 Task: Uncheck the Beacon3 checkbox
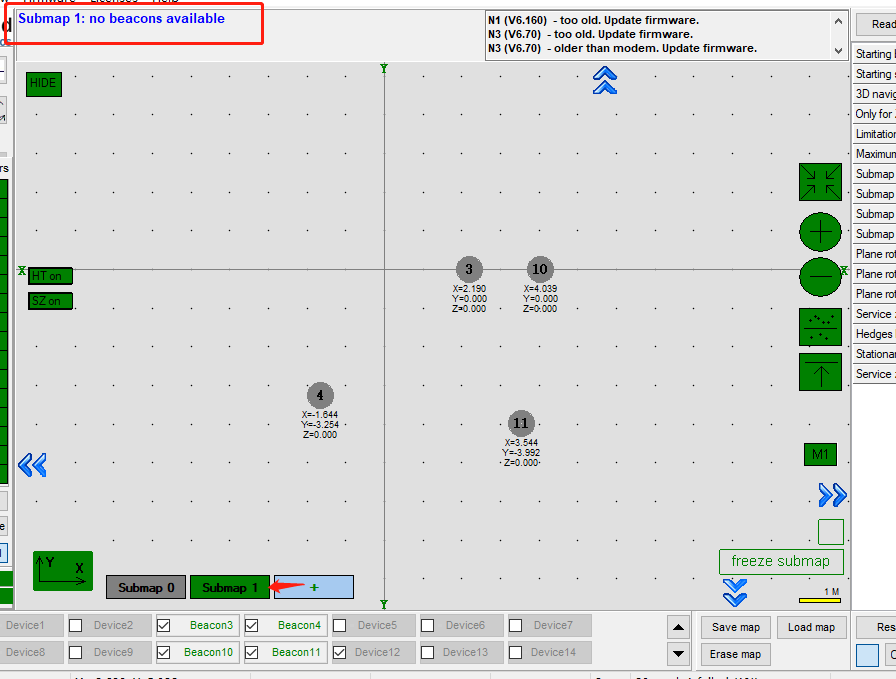tap(164, 626)
